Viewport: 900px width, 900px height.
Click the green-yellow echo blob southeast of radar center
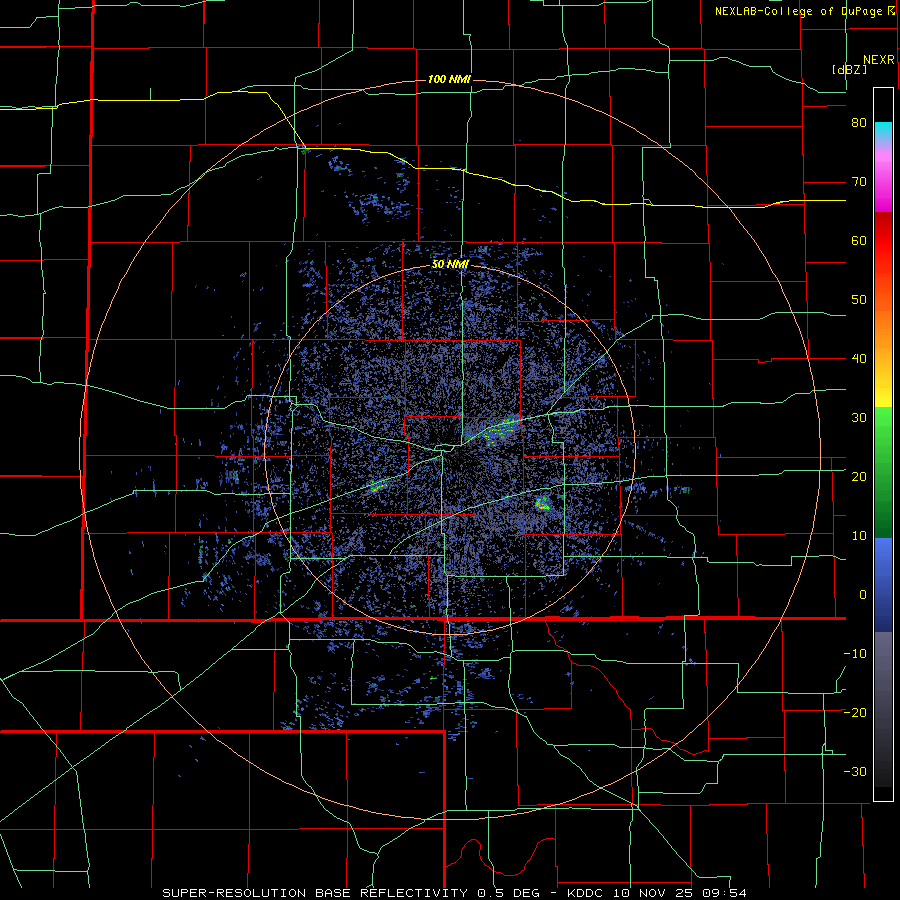click(x=542, y=504)
